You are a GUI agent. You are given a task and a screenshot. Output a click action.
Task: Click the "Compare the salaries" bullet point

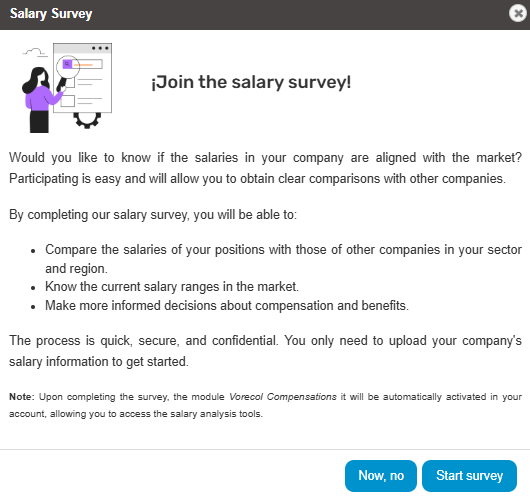pyautogui.click(x=283, y=259)
